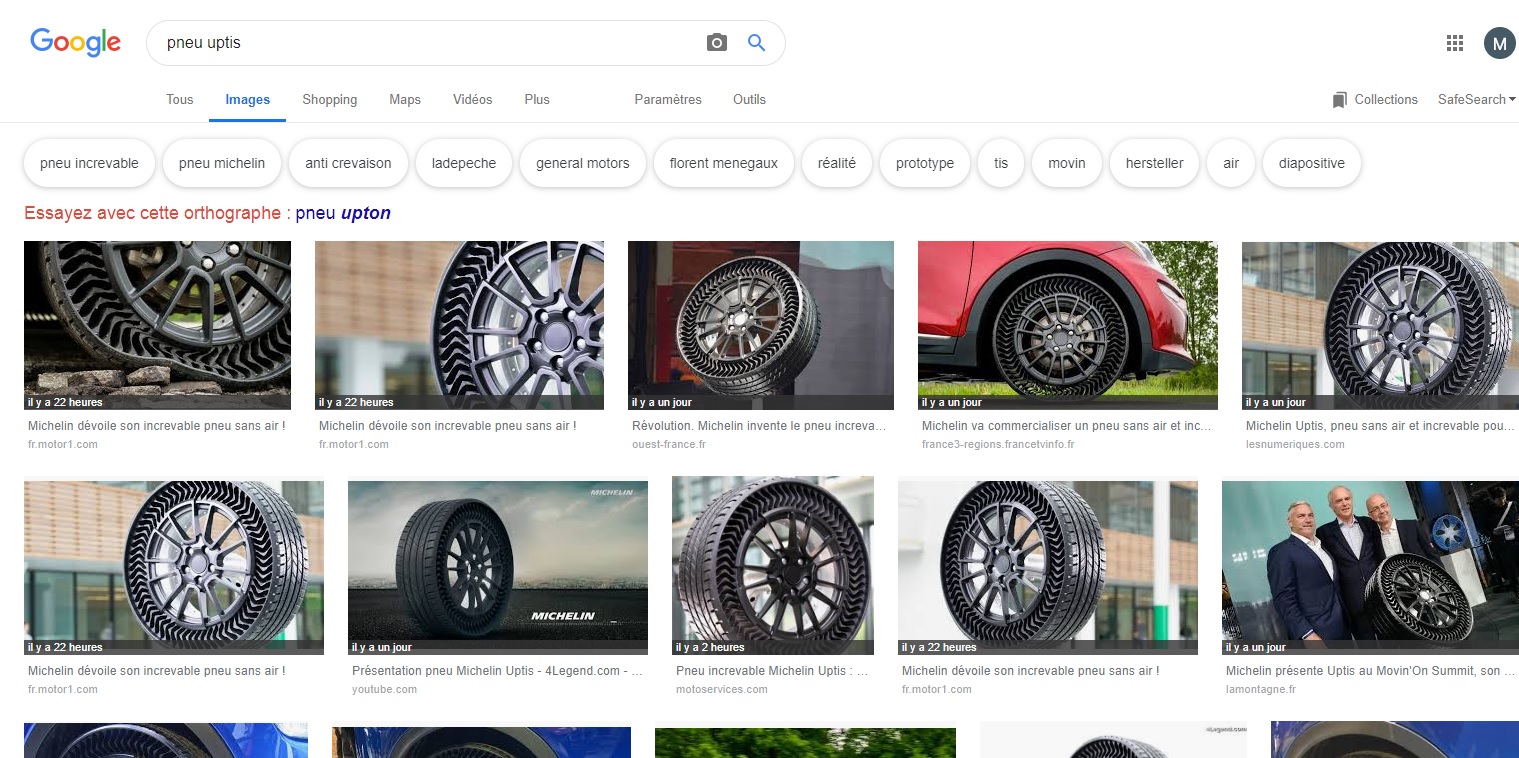This screenshot has width=1519, height=758.
Task: Click the suggested spelling pneu upton
Action: tap(343, 213)
